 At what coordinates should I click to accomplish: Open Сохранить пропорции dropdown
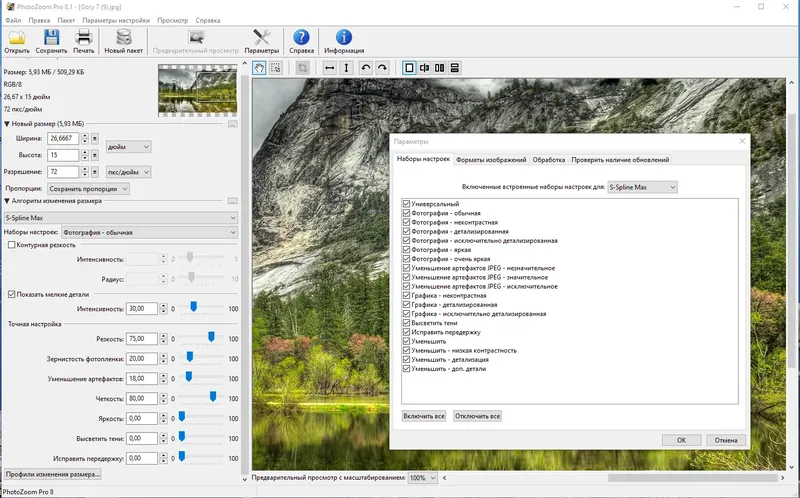pos(88,189)
